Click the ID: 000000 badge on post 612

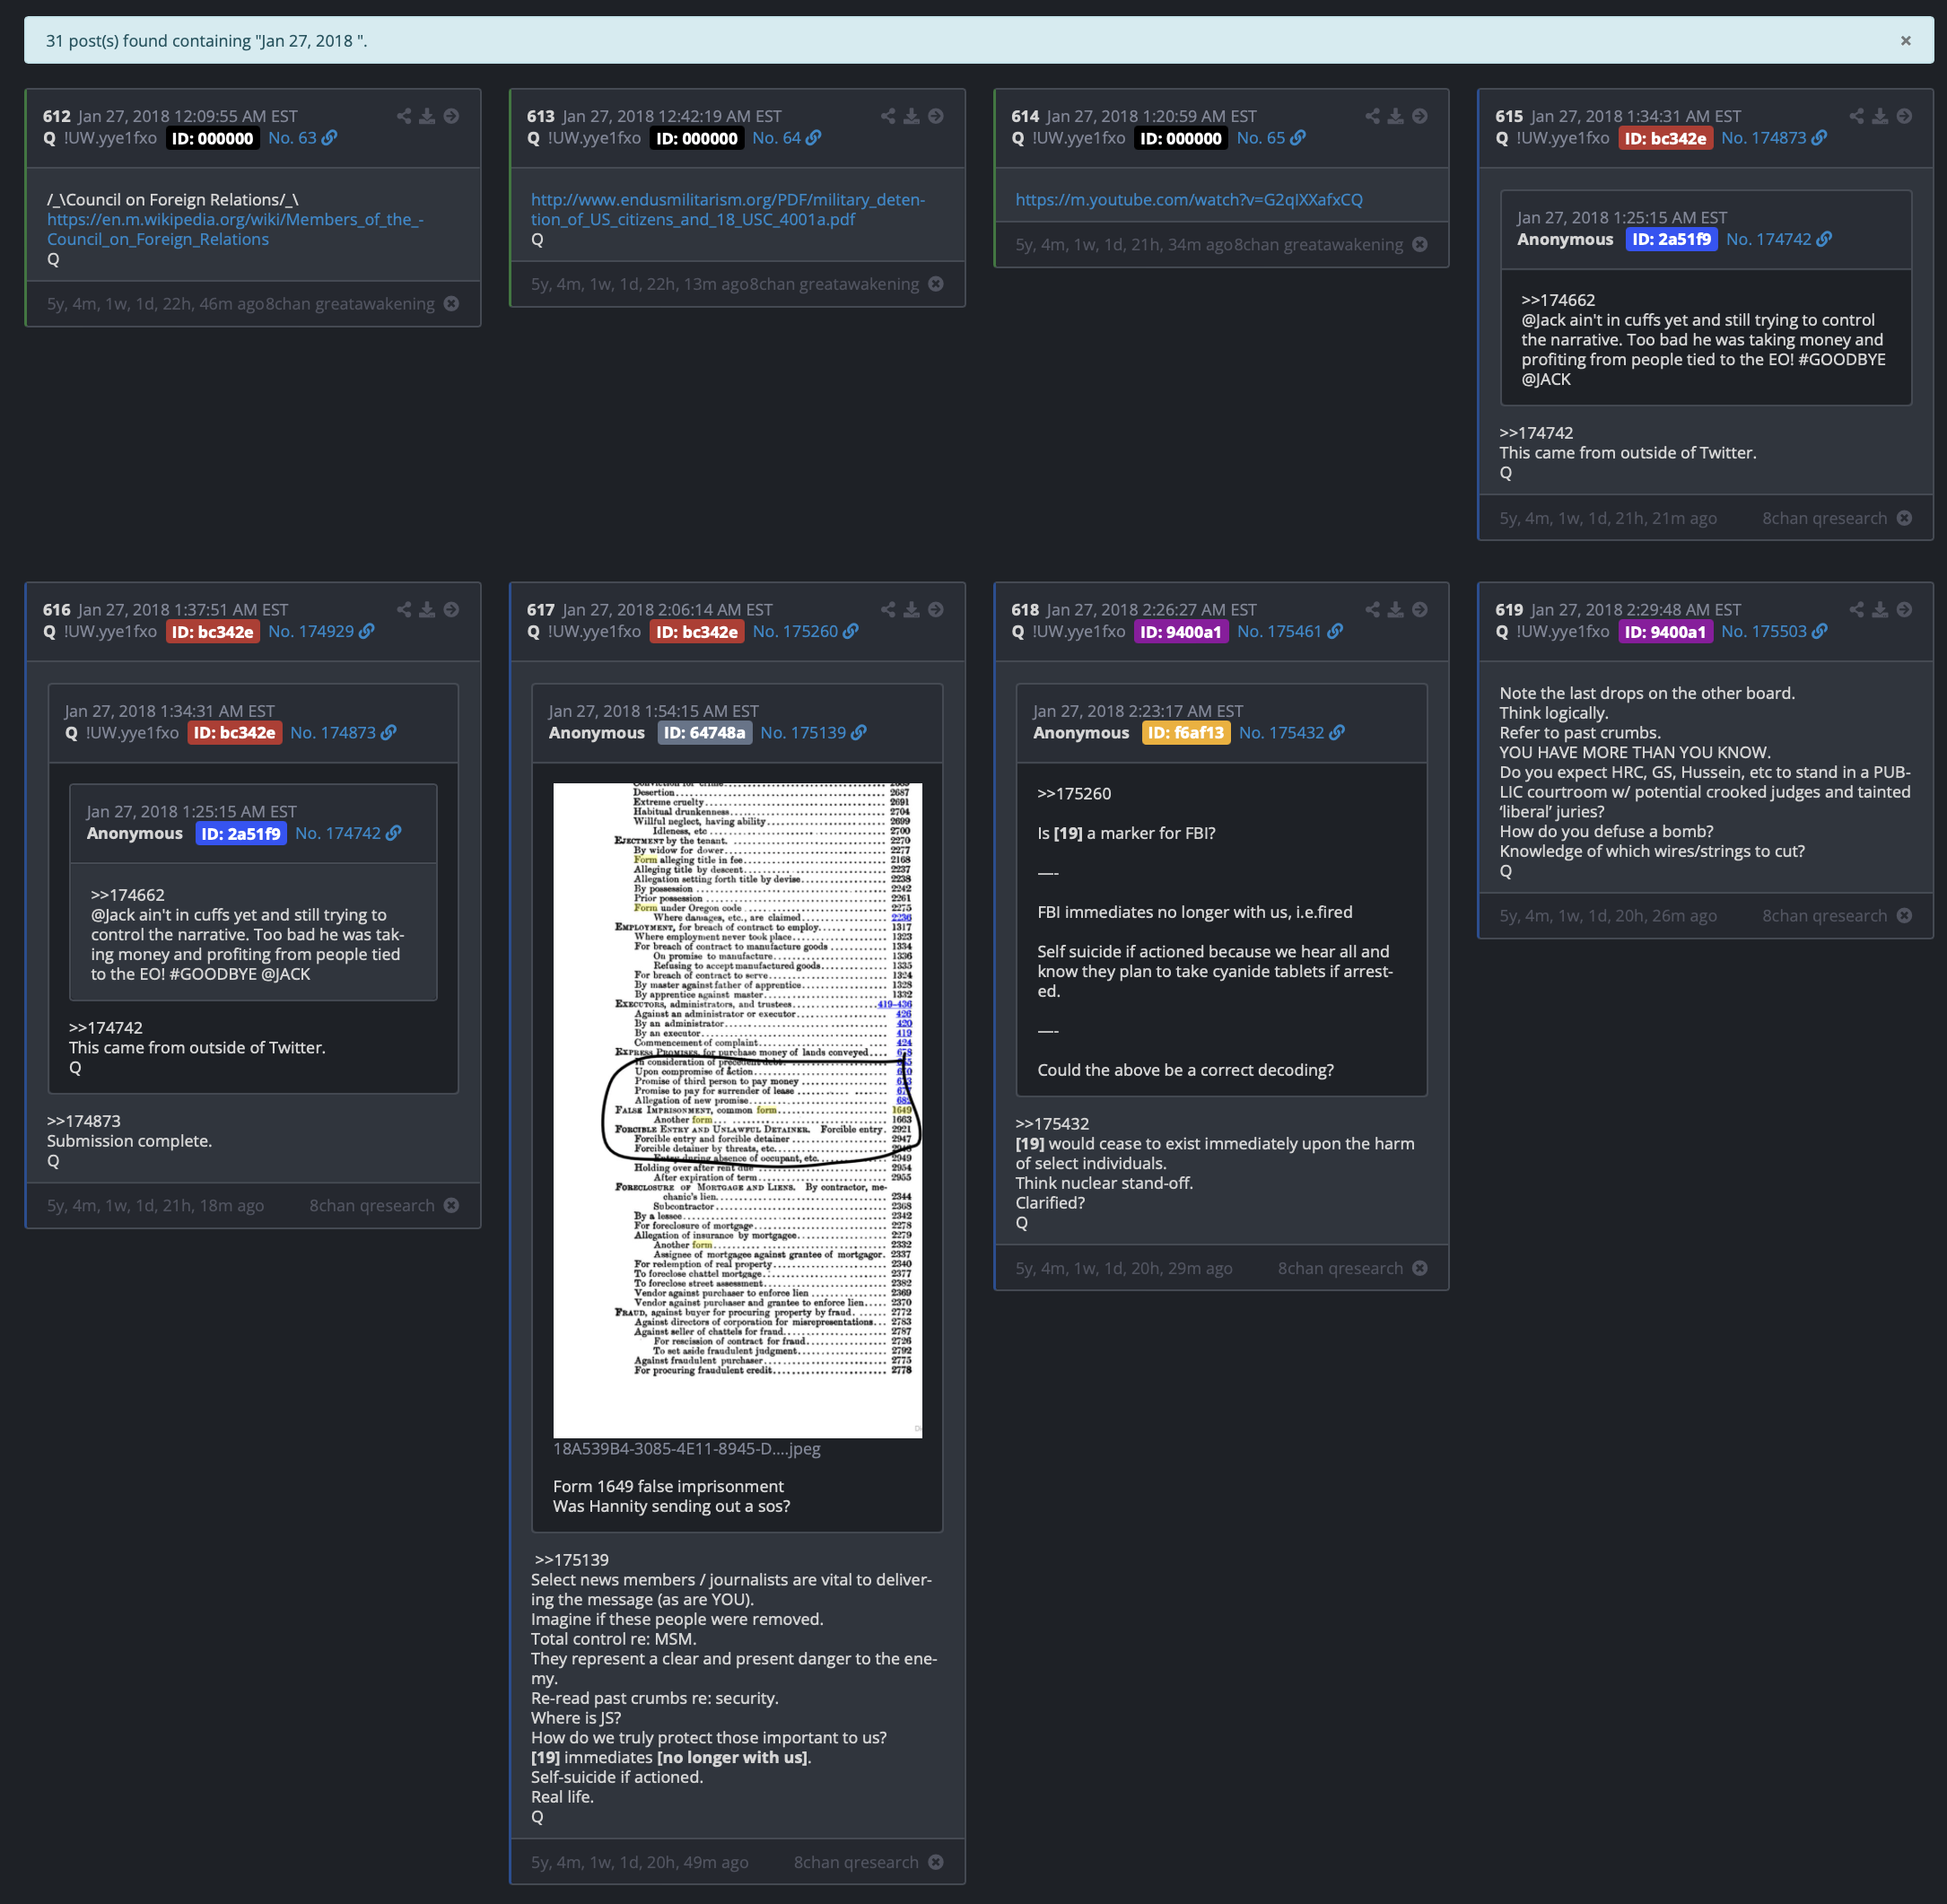tap(212, 138)
